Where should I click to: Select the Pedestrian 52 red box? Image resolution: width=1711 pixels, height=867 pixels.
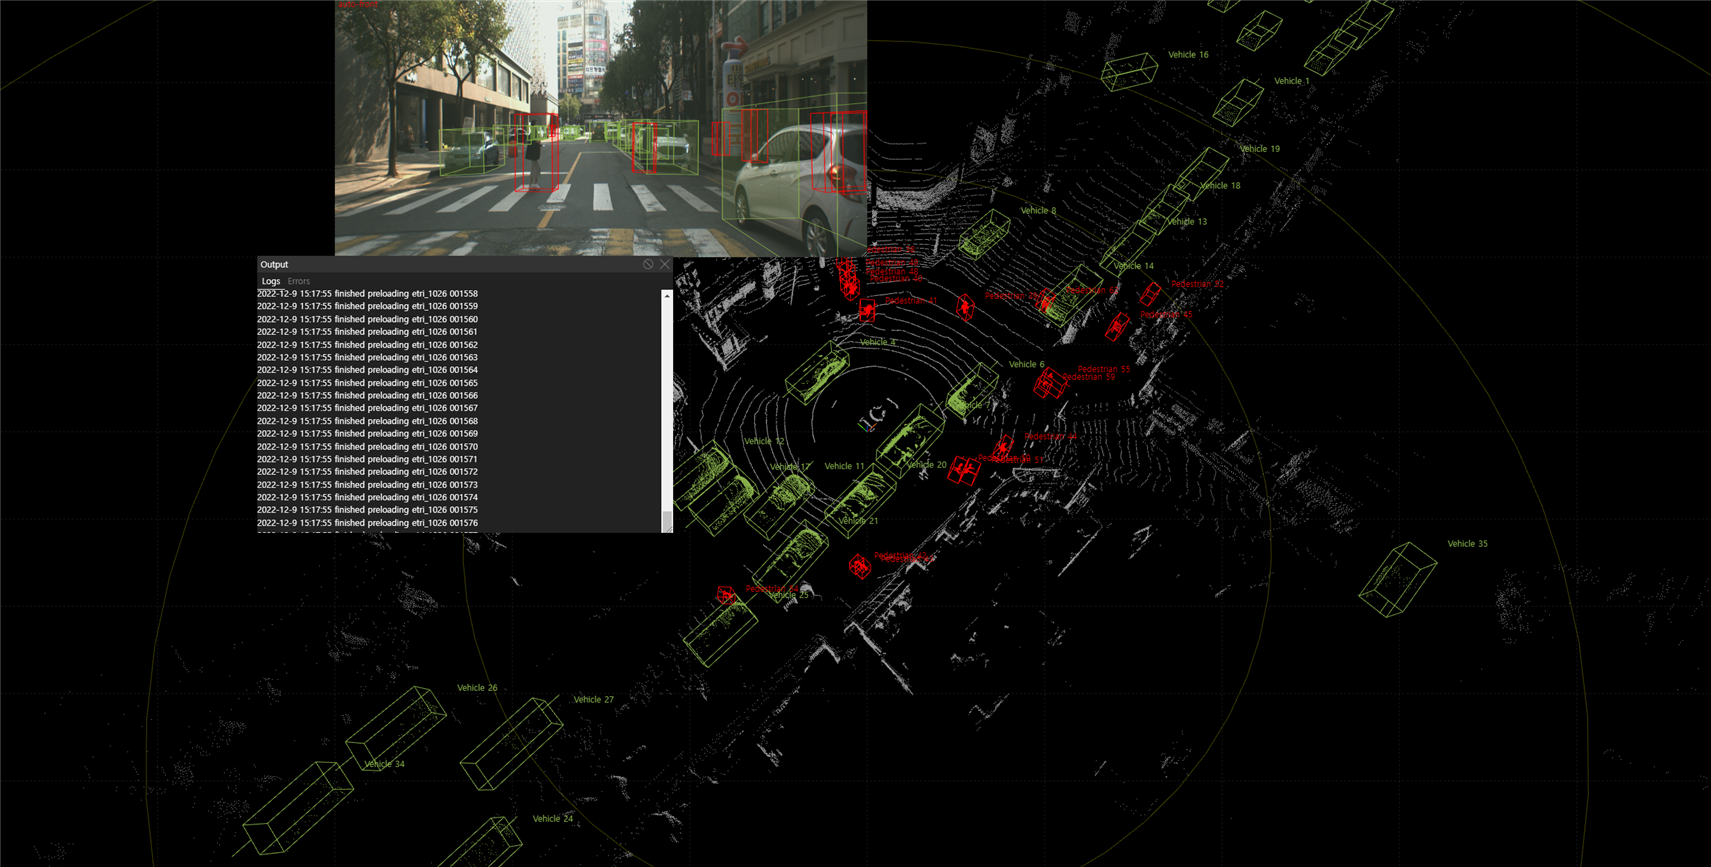1151,293
